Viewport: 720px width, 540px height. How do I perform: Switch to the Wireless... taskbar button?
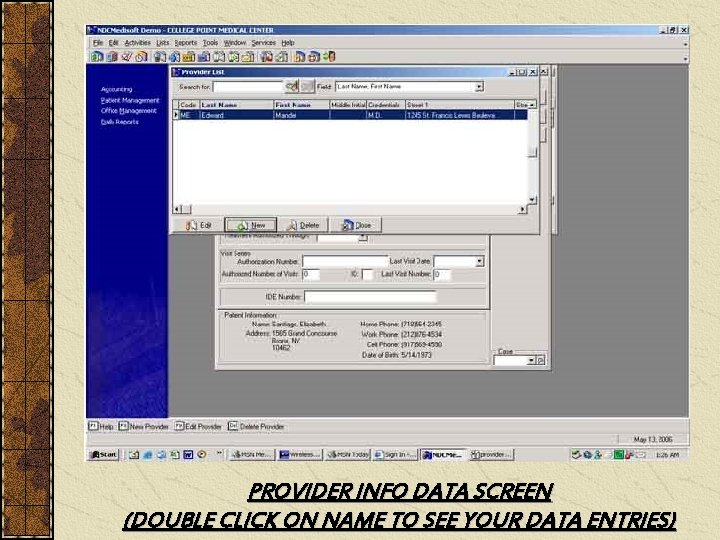[x=300, y=455]
